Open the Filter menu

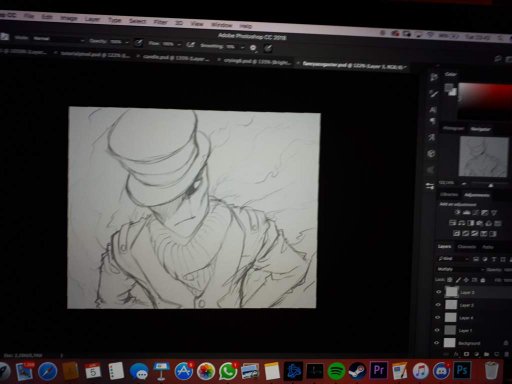[160, 22]
